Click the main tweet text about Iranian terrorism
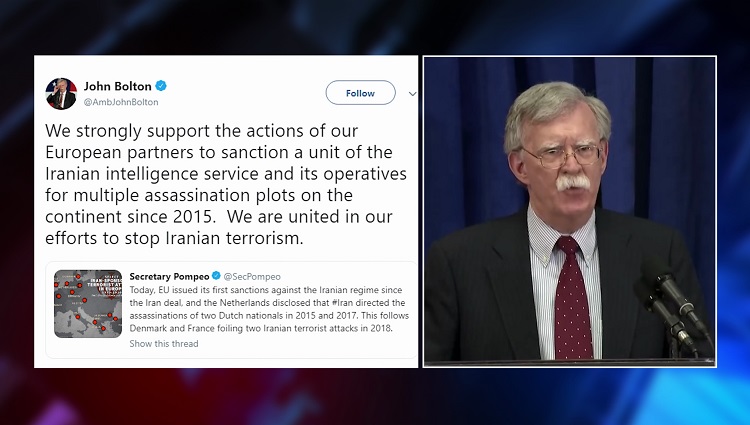The height and width of the screenshot is (425, 750). (226, 184)
